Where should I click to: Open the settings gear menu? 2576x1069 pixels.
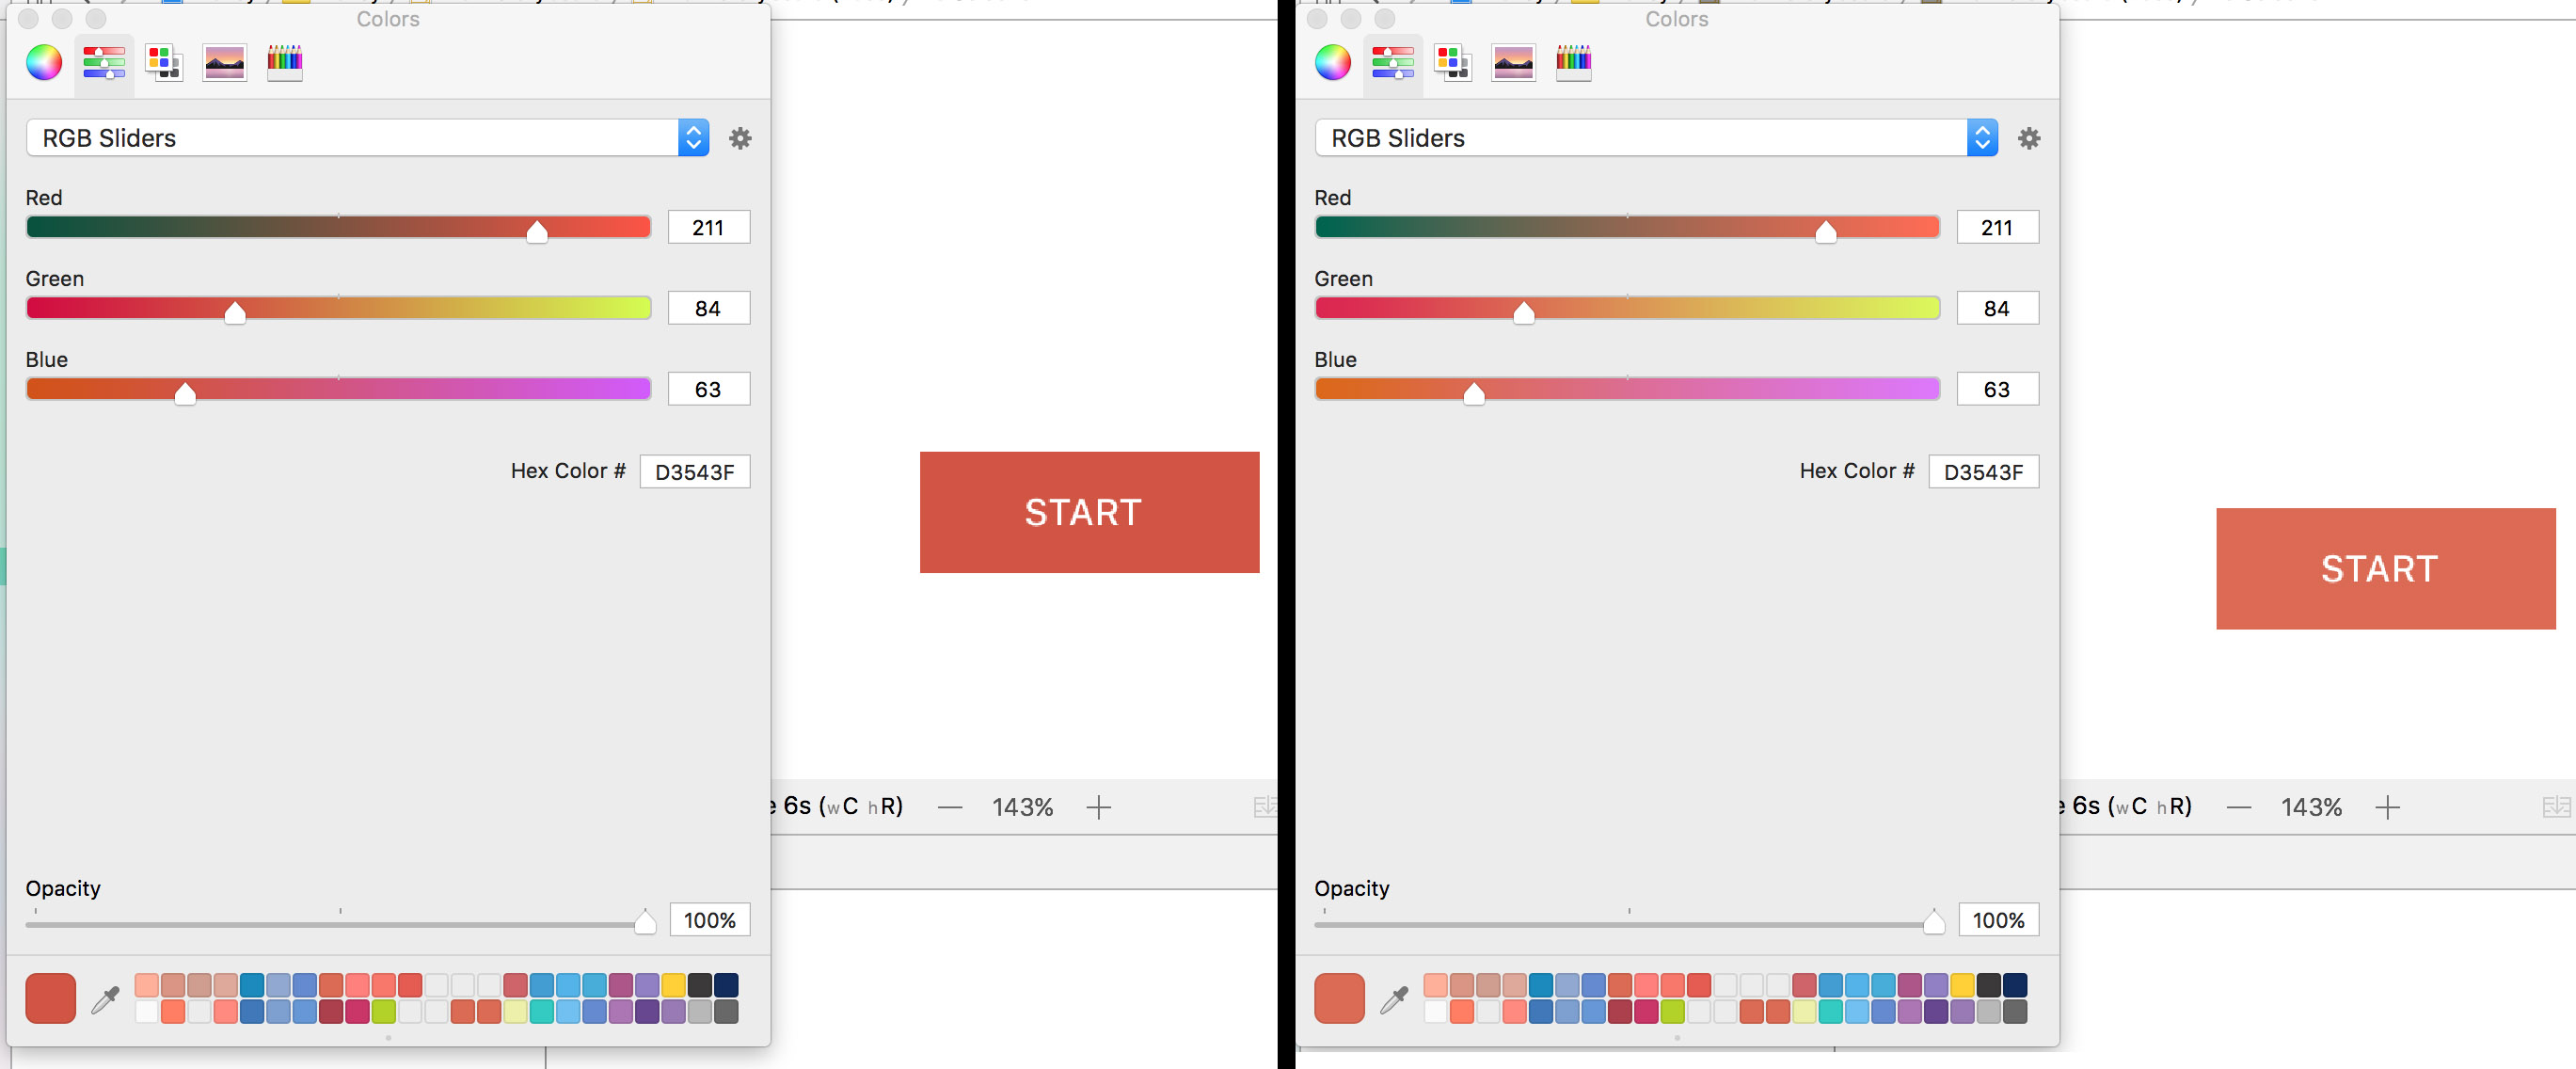(x=740, y=138)
